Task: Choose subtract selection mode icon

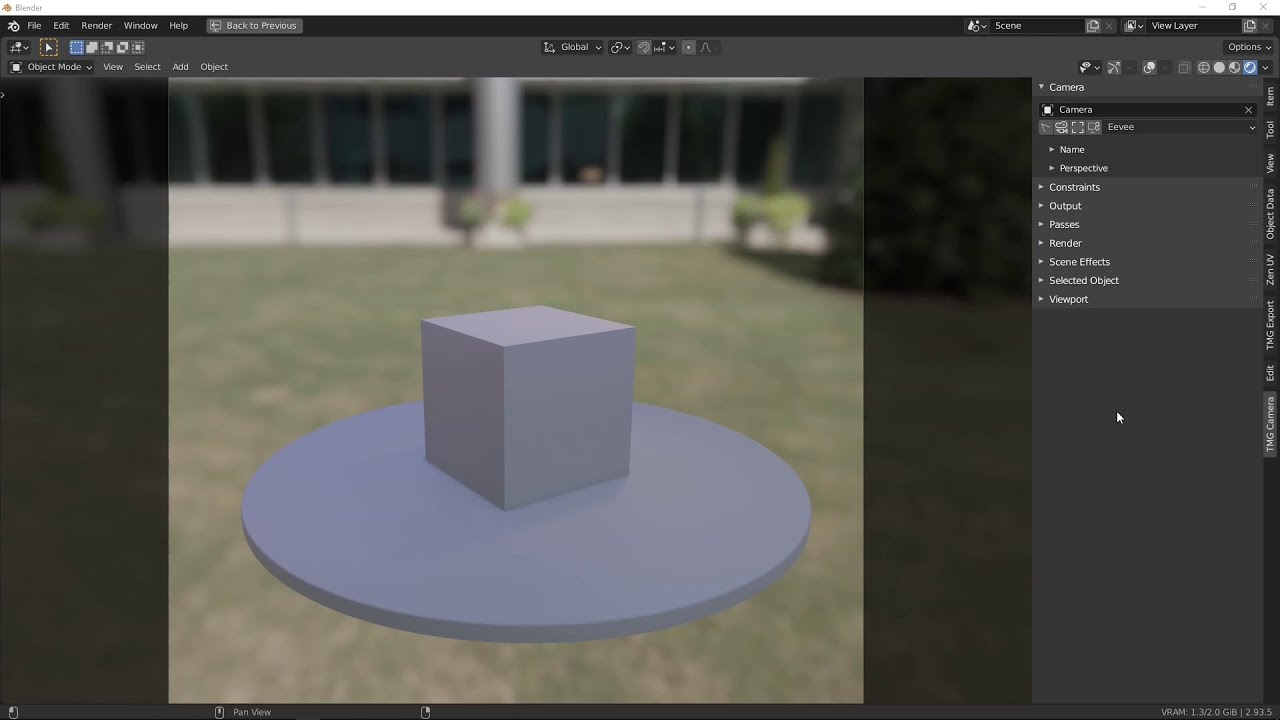Action: pos(107,47)
